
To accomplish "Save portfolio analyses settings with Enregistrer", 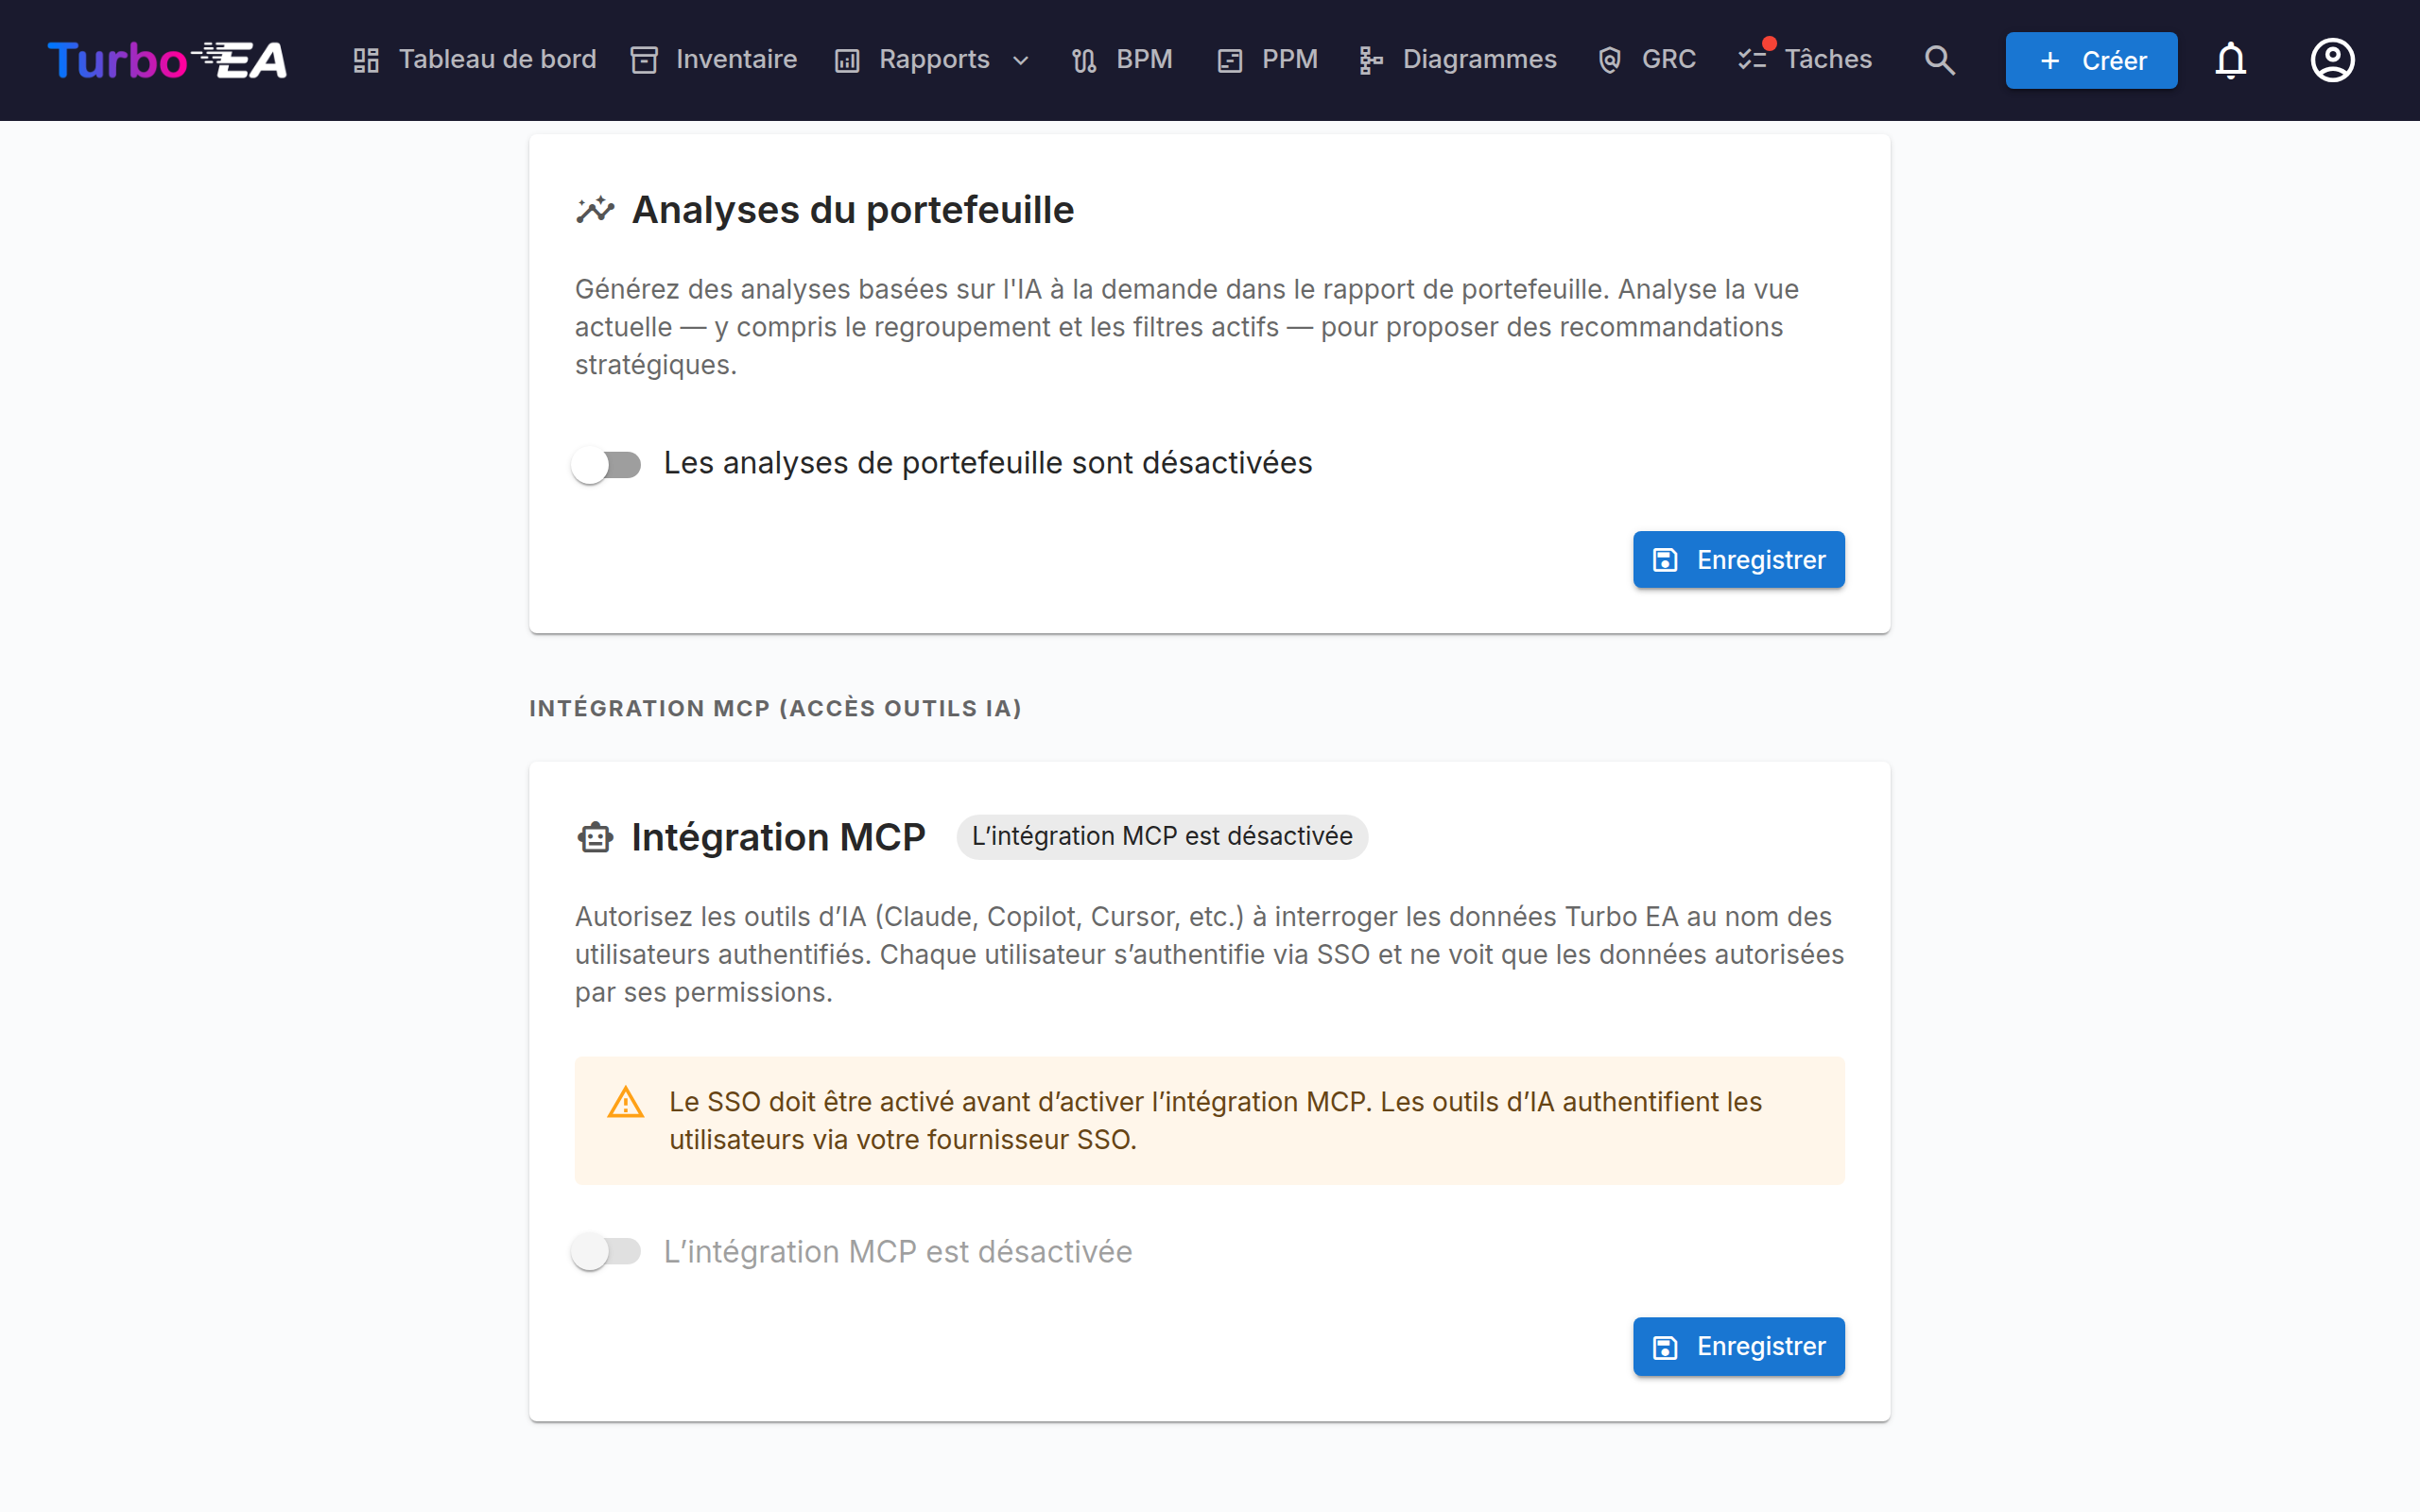I will pyautogui.click(x=1738, y=560).
